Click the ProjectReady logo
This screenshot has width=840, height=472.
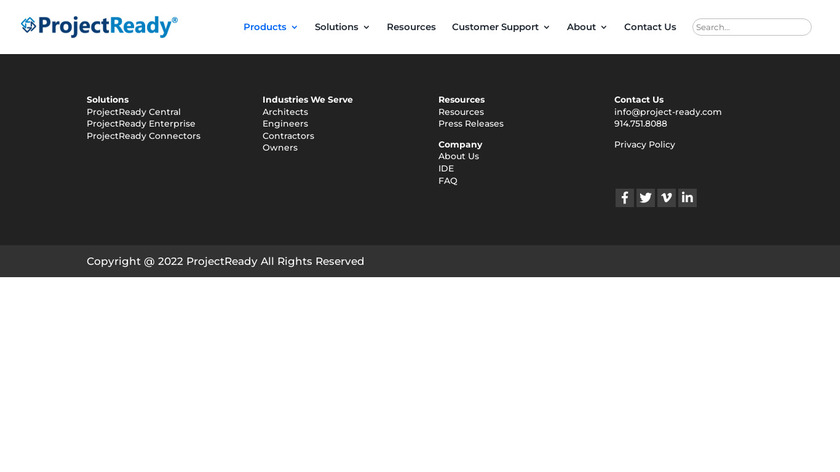[x=99, y=27]
